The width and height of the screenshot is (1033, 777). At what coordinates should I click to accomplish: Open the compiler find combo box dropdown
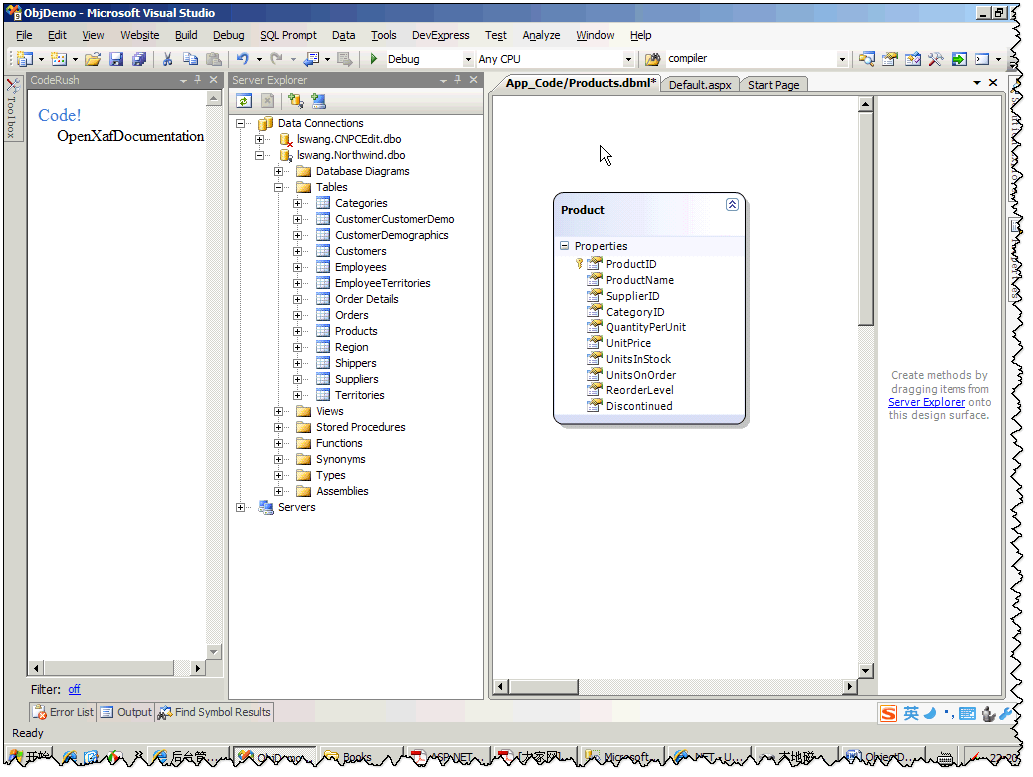[842, 59]
